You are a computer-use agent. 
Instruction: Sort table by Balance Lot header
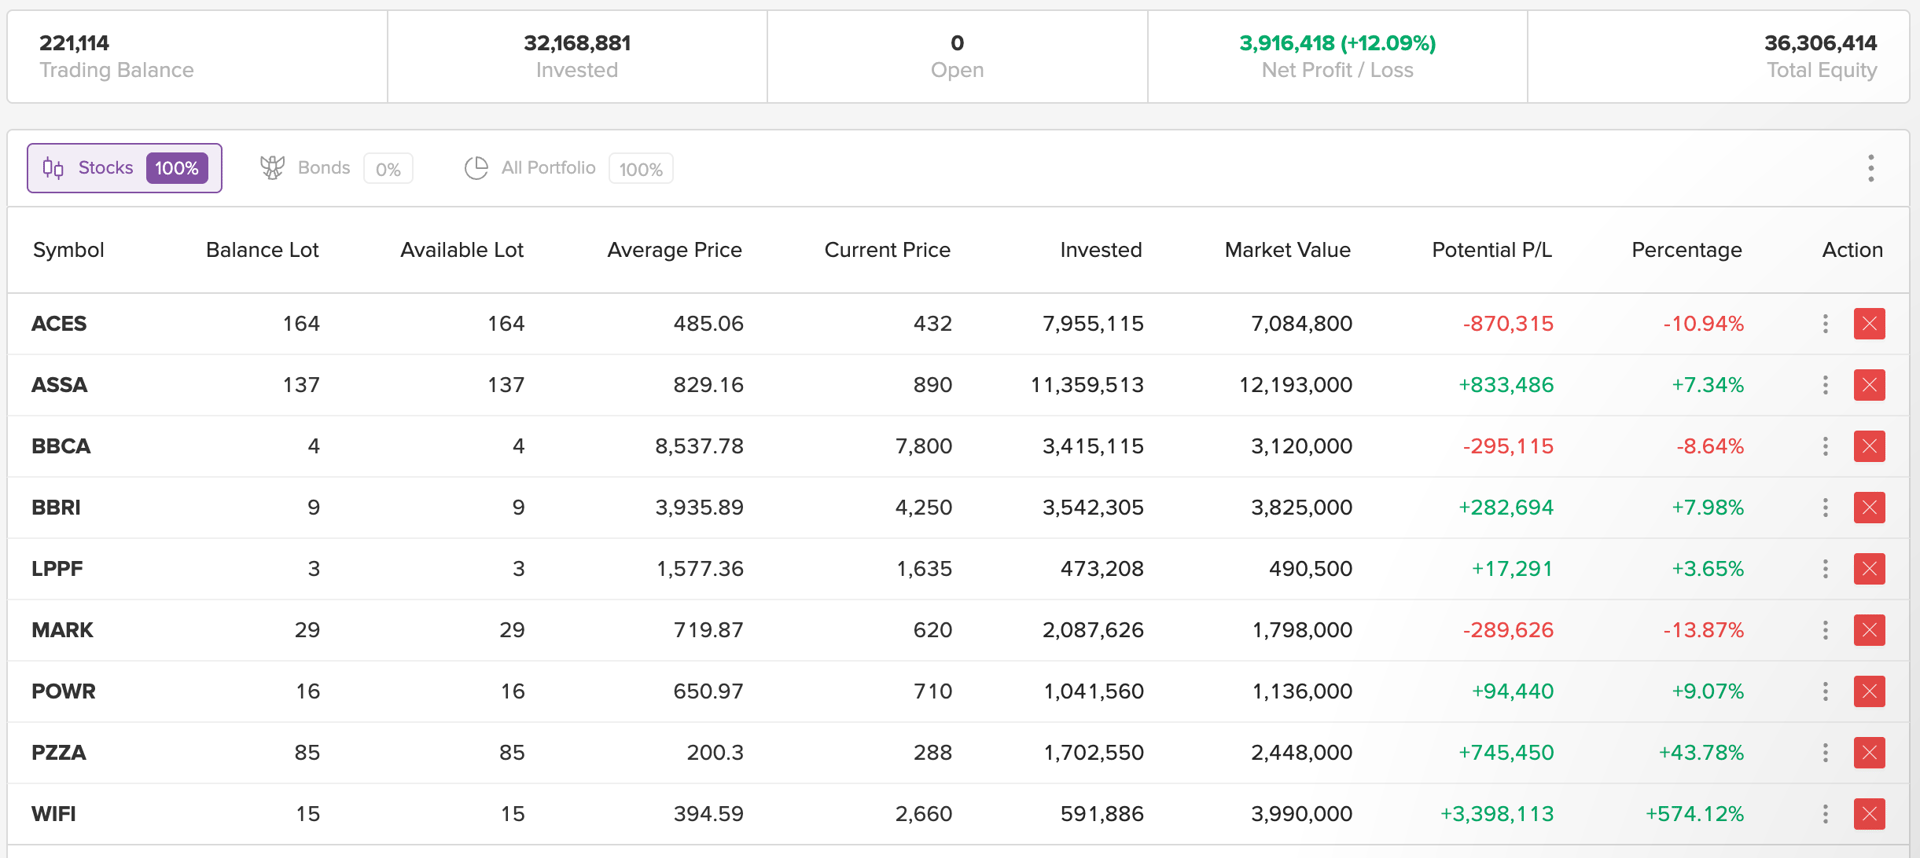[x=262, y=250]
